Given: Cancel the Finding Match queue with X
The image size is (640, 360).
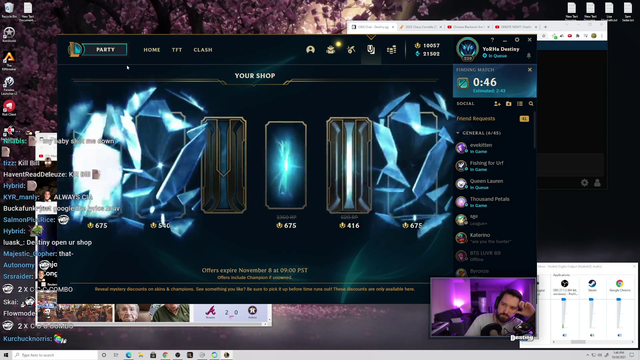Looking at the screenshot, I should [530, 70].
